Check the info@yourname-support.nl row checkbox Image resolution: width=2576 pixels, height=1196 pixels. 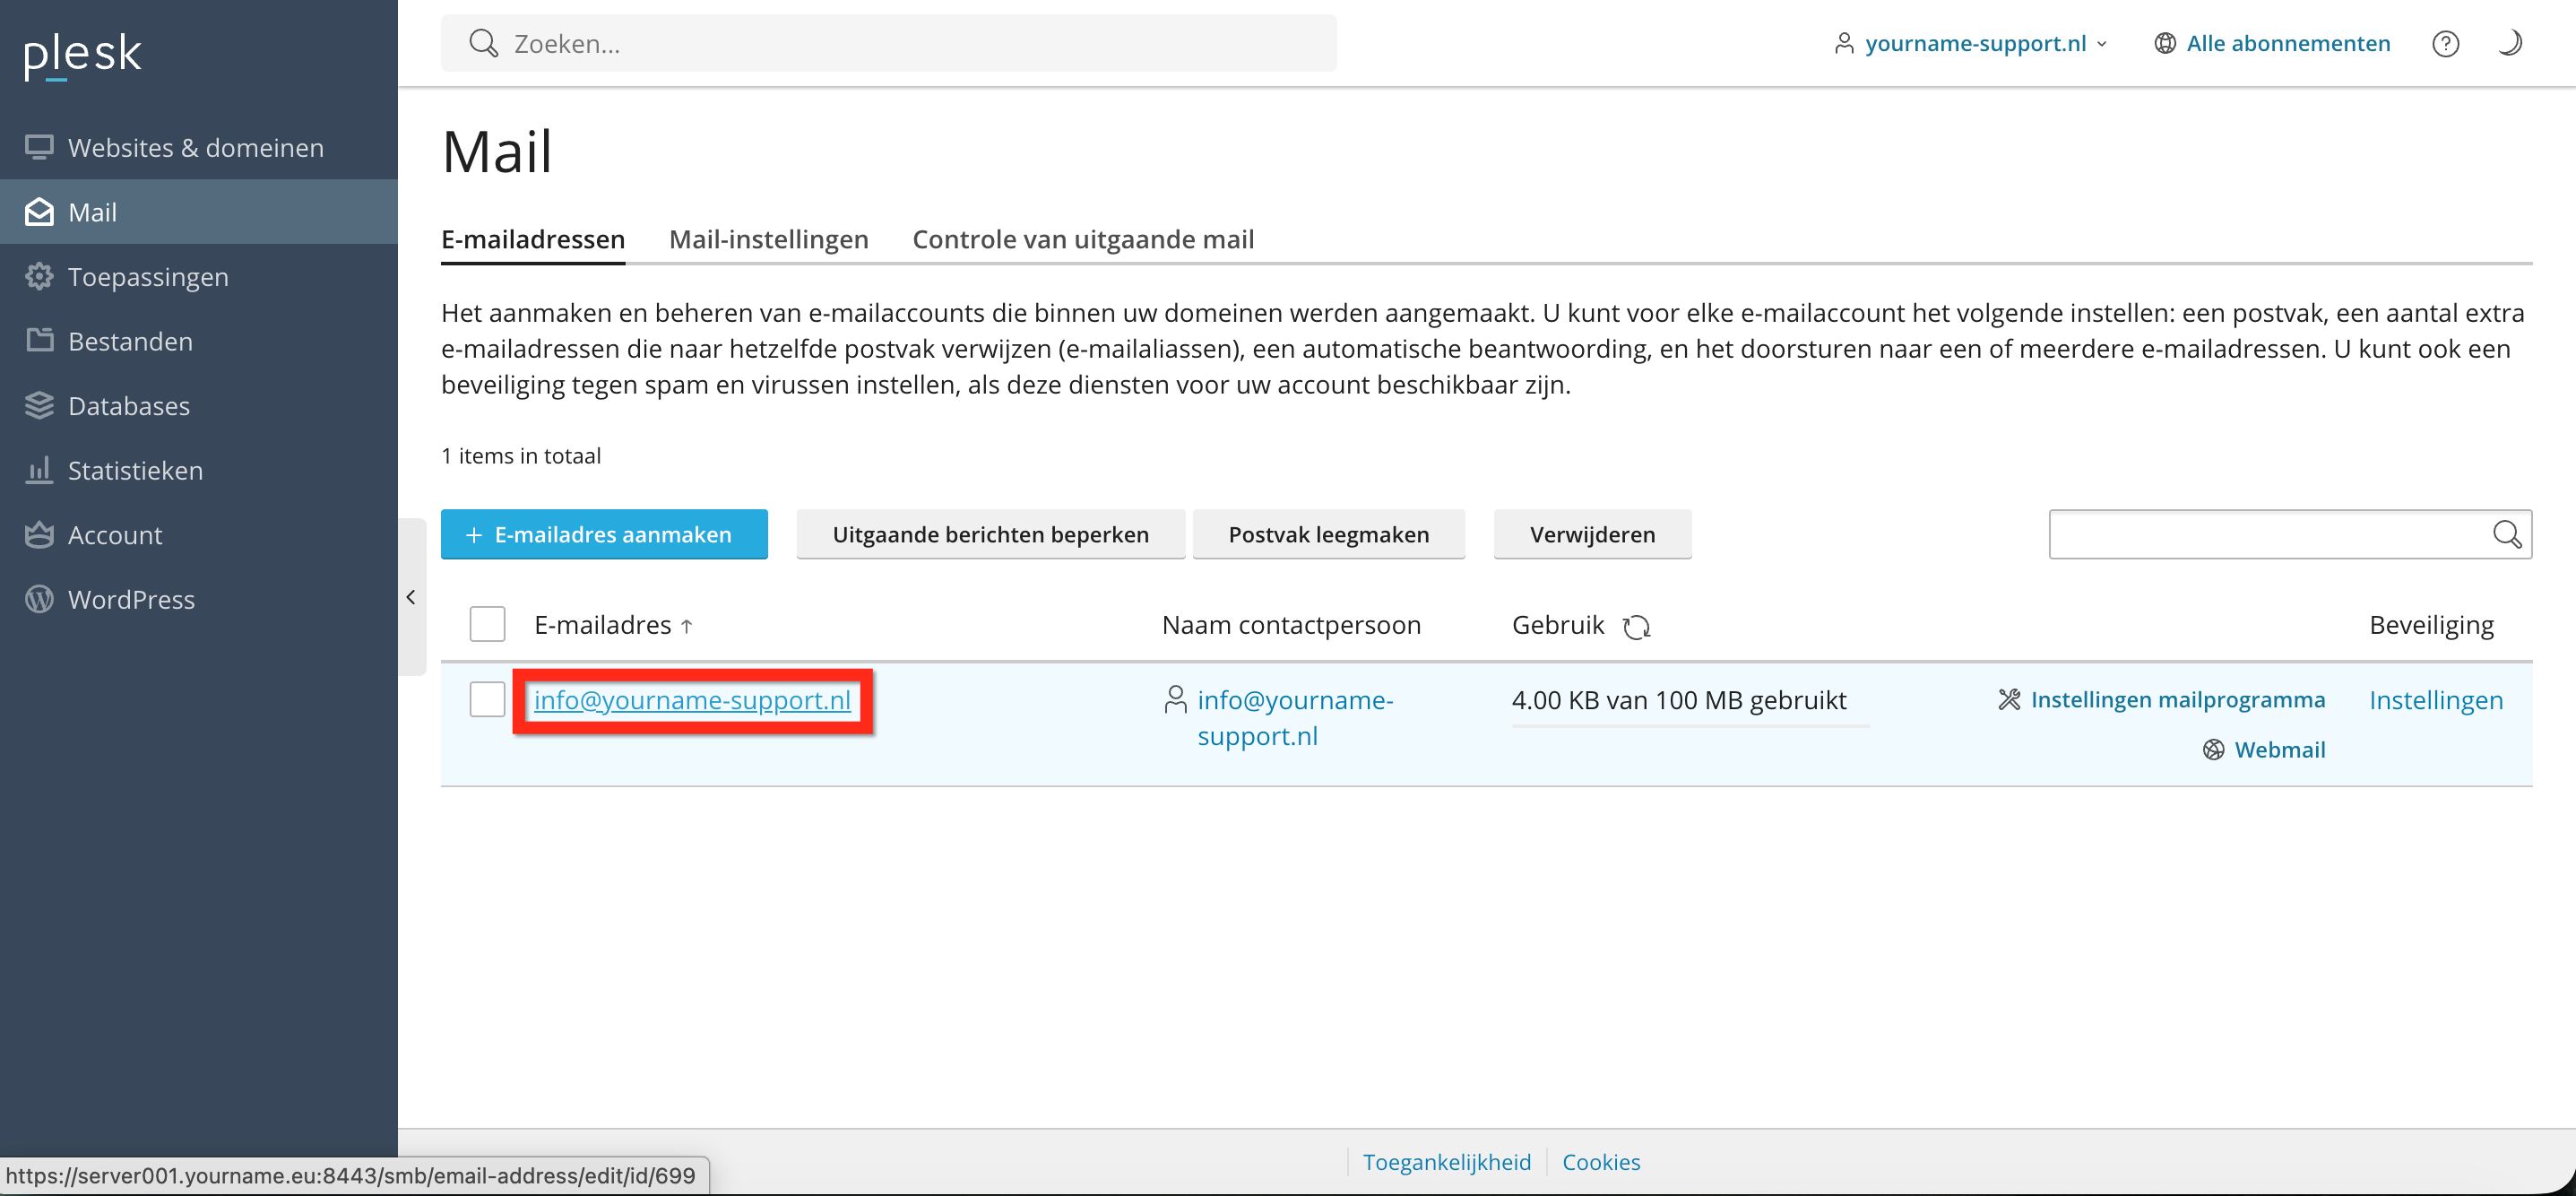point(487,700)
